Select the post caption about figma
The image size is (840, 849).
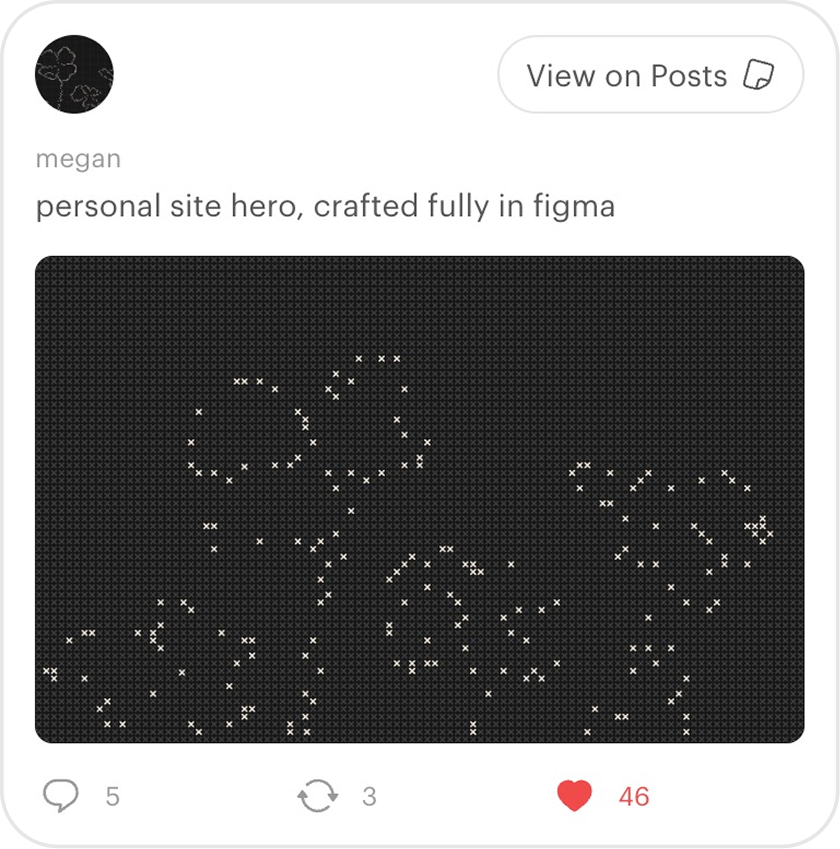coord(325,206)
